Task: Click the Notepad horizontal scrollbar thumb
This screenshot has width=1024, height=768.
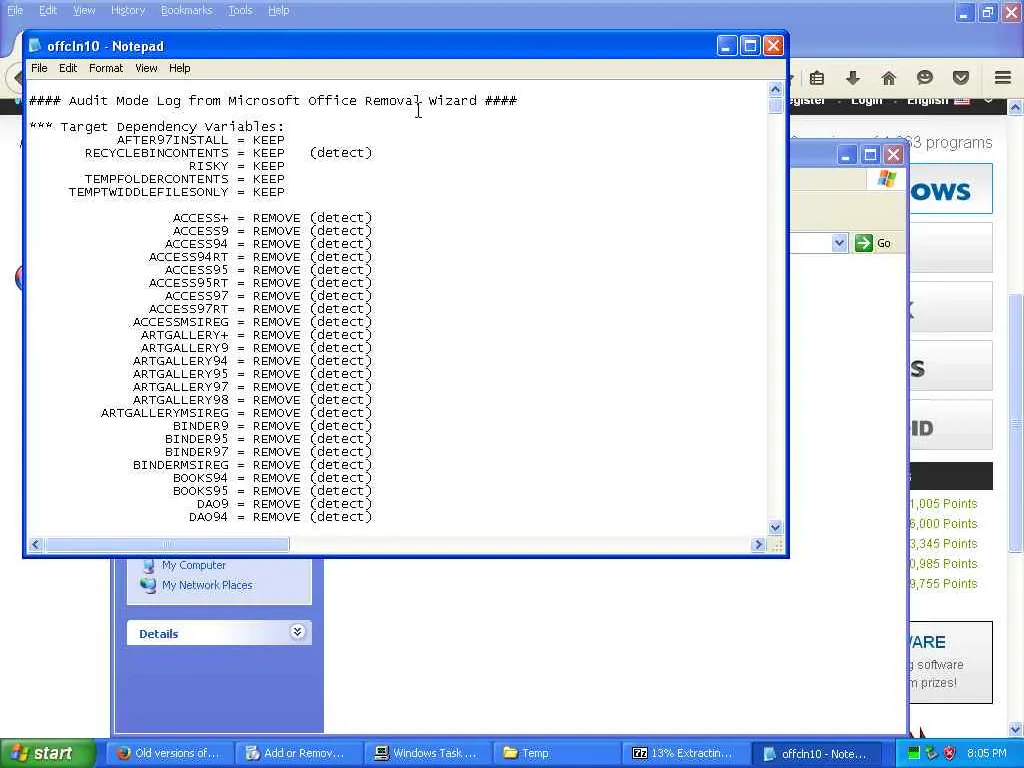Action: tap(167, 544)
